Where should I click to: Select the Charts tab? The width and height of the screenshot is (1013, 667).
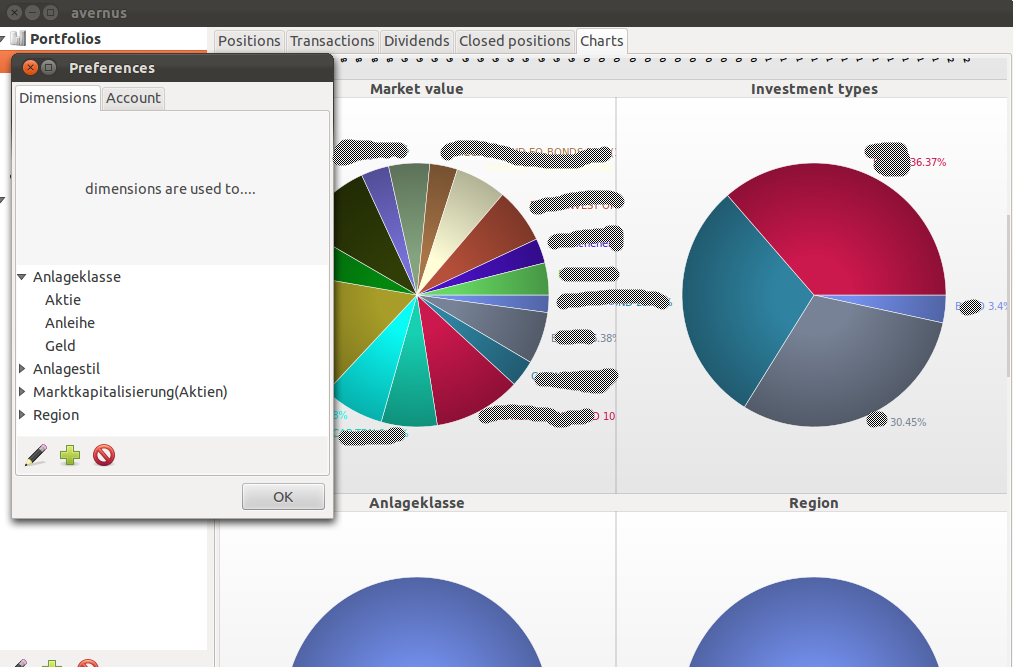pyautogui.click(x=601, y=41)
